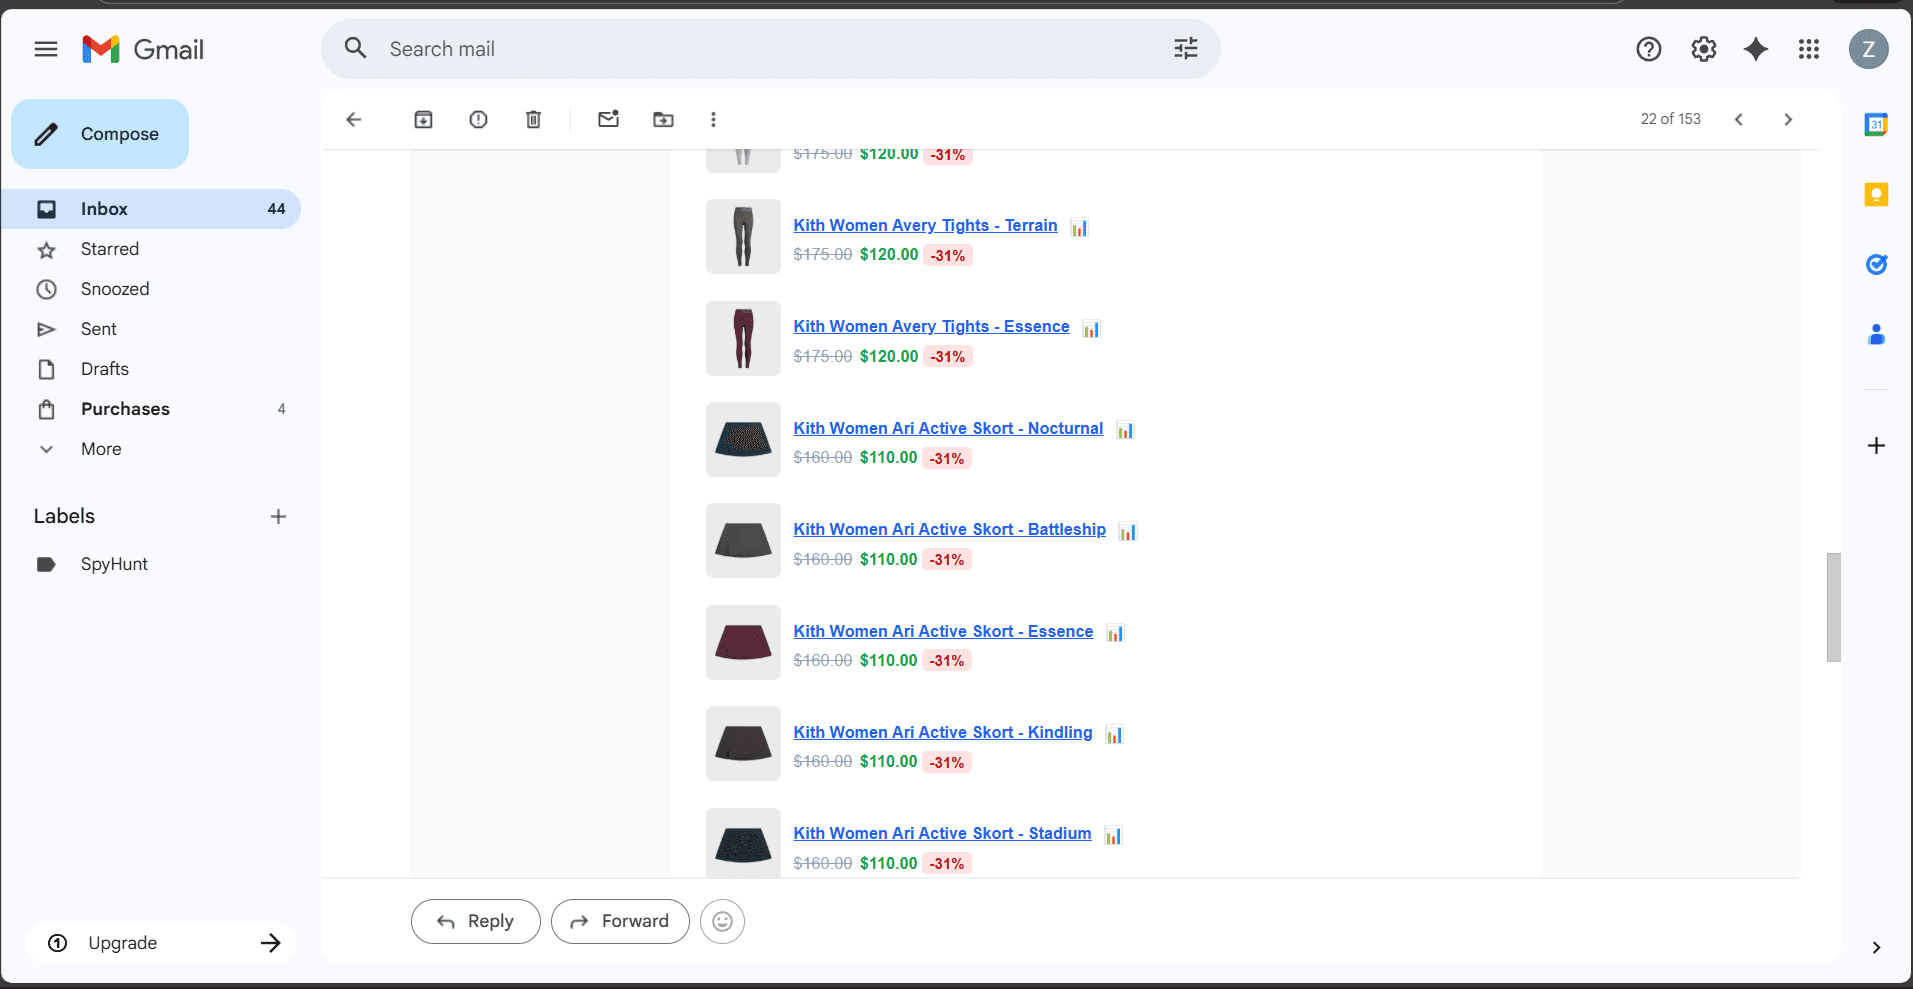1913x989 pixels.
Task: Open more email actions menu
Action: [x=713, y=119]
